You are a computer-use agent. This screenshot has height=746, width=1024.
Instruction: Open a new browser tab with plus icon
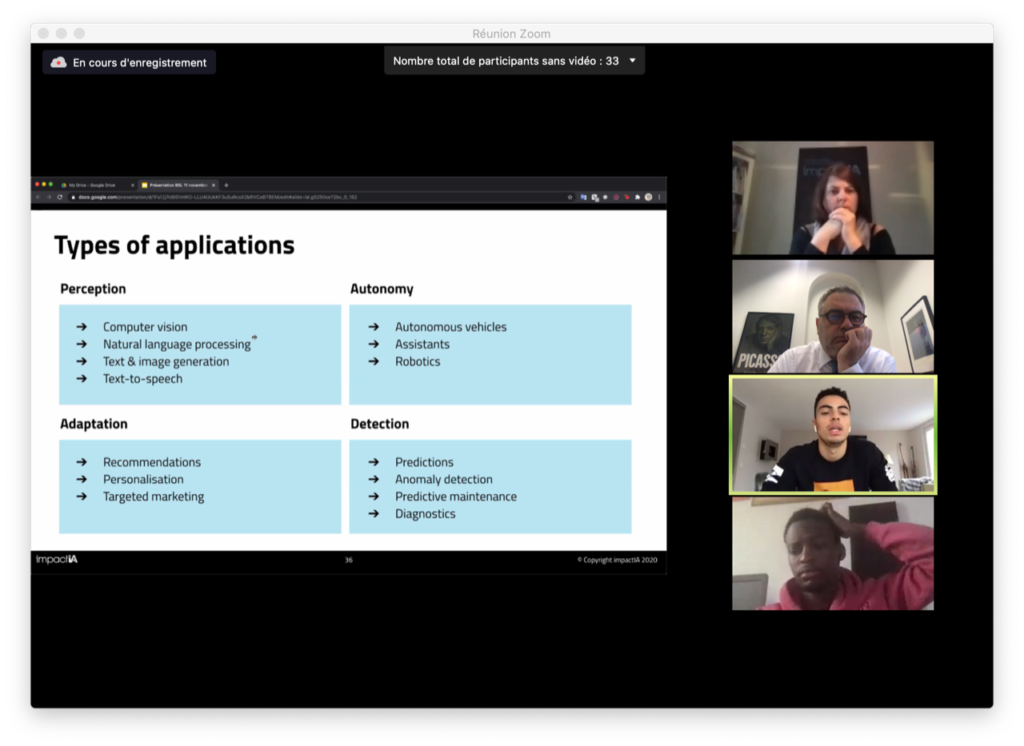tap(226, 185)
